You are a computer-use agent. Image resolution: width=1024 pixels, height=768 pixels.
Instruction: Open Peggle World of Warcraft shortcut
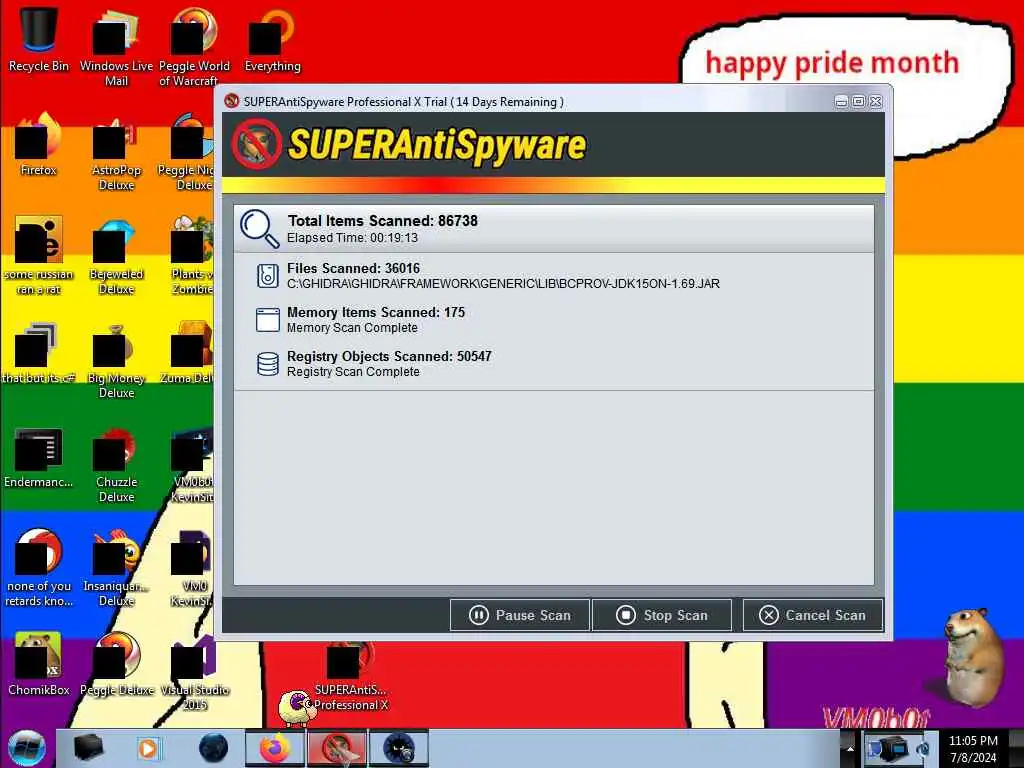tap(194, 47)
